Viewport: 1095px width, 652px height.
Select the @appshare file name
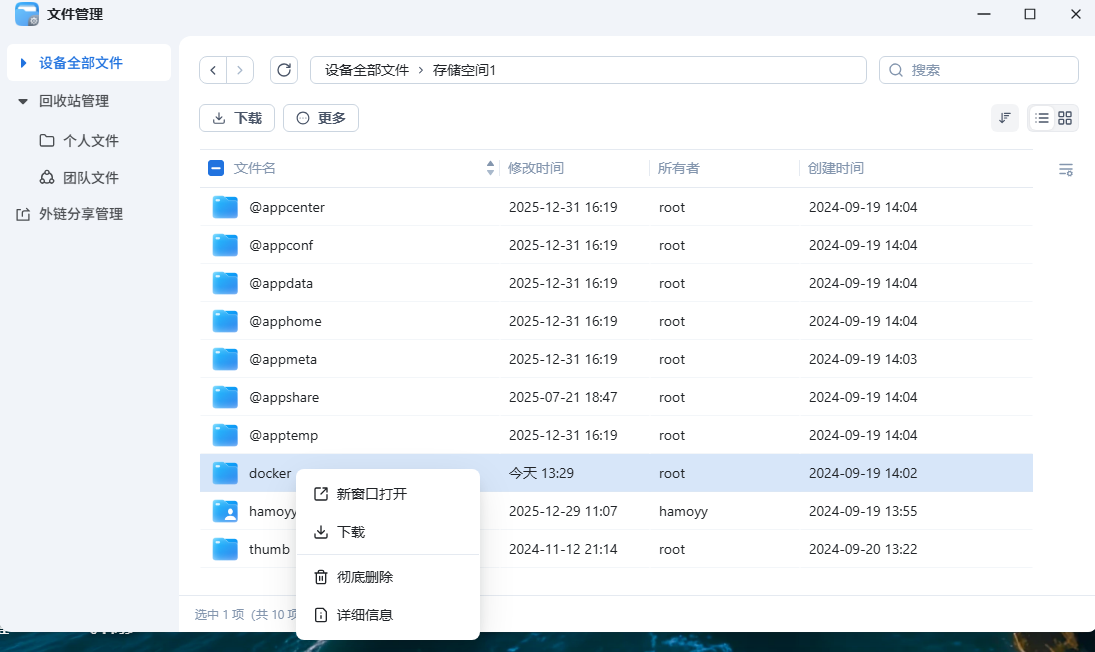(284, 397)
